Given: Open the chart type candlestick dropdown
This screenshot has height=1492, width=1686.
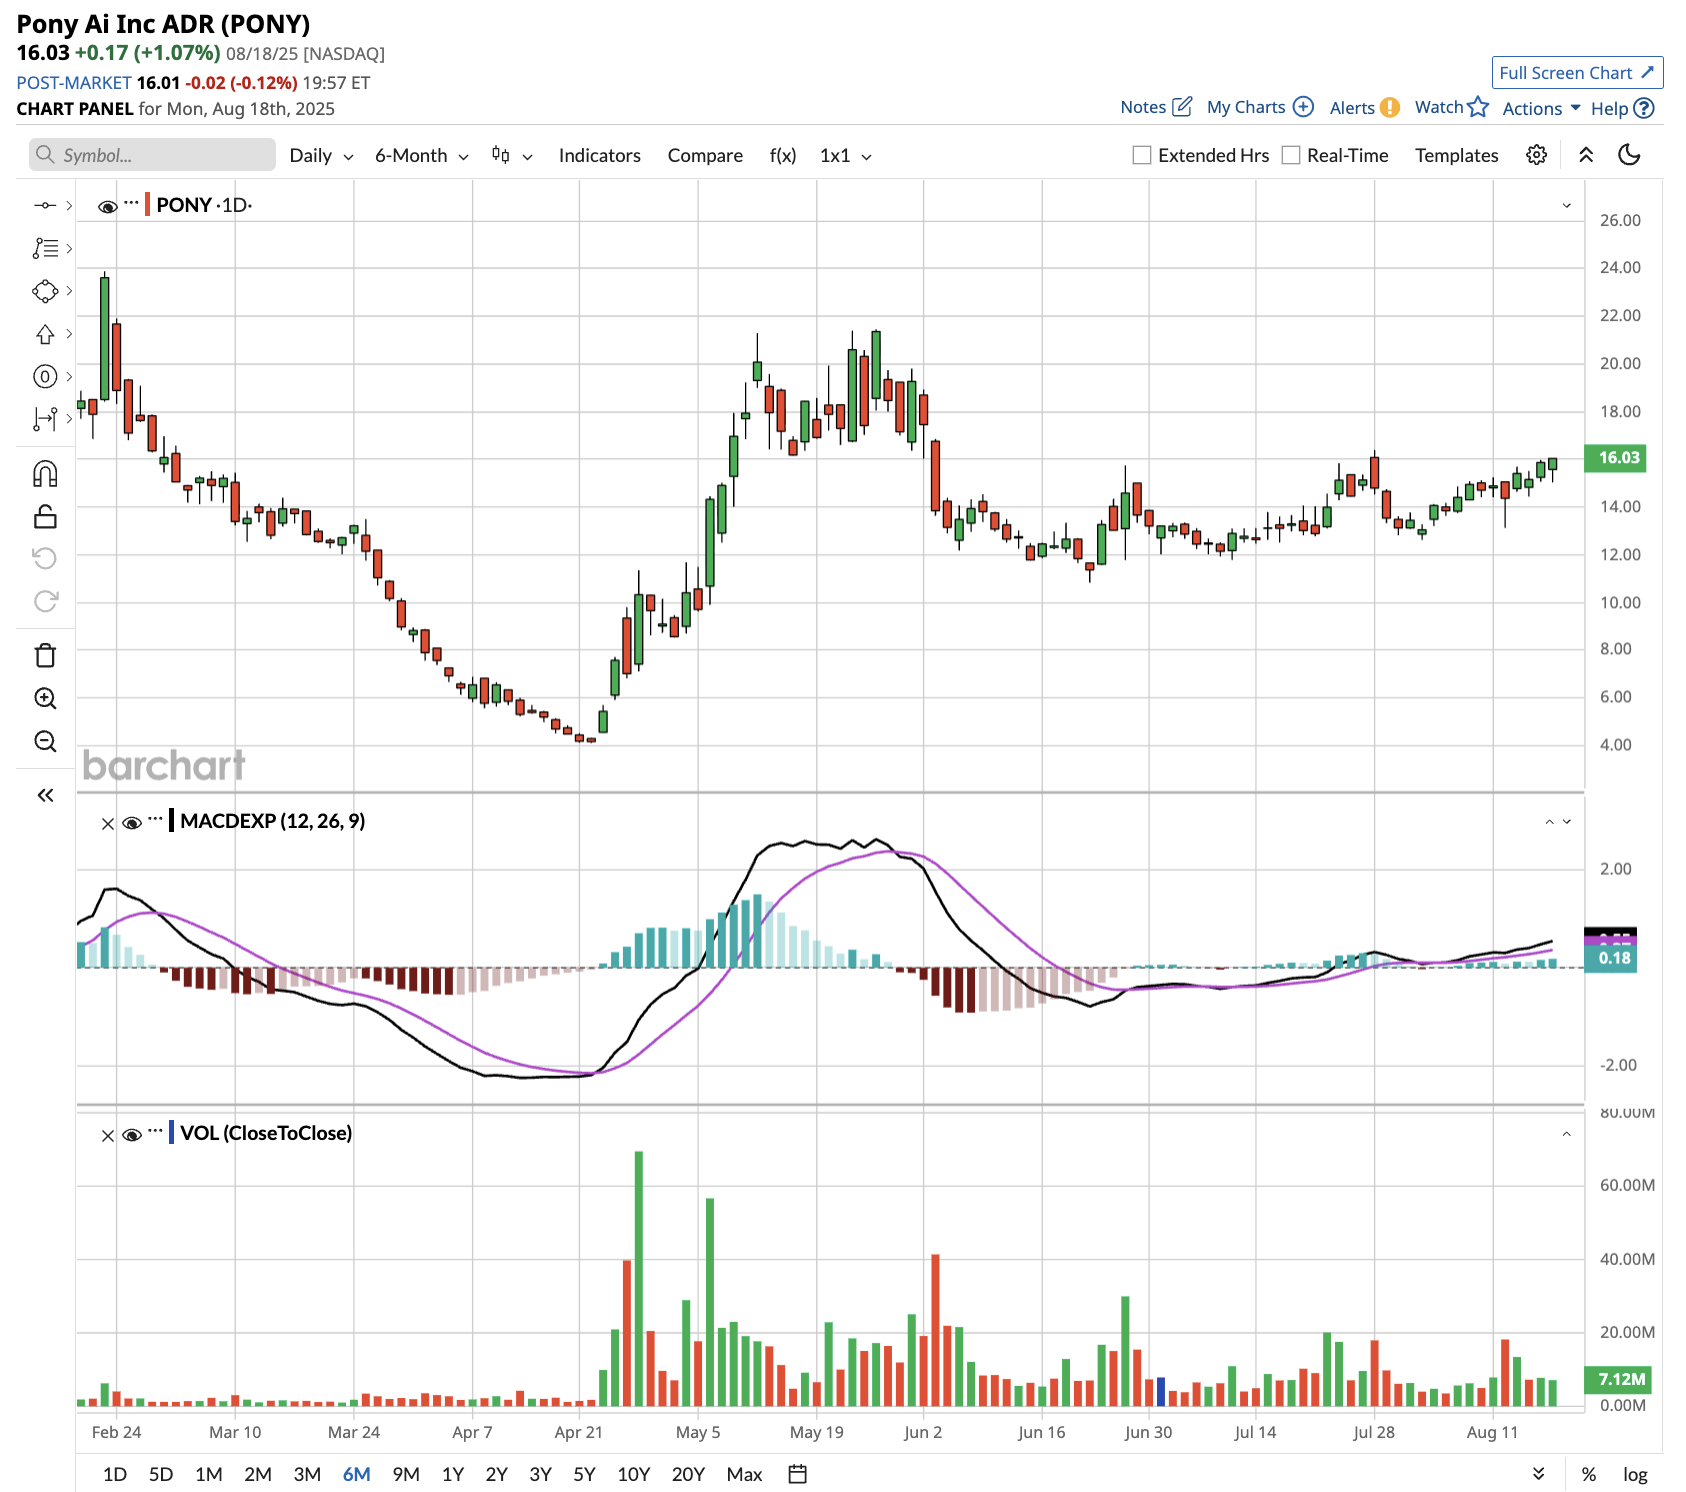Looking at the screenshot, I should [x=512, y=155].
